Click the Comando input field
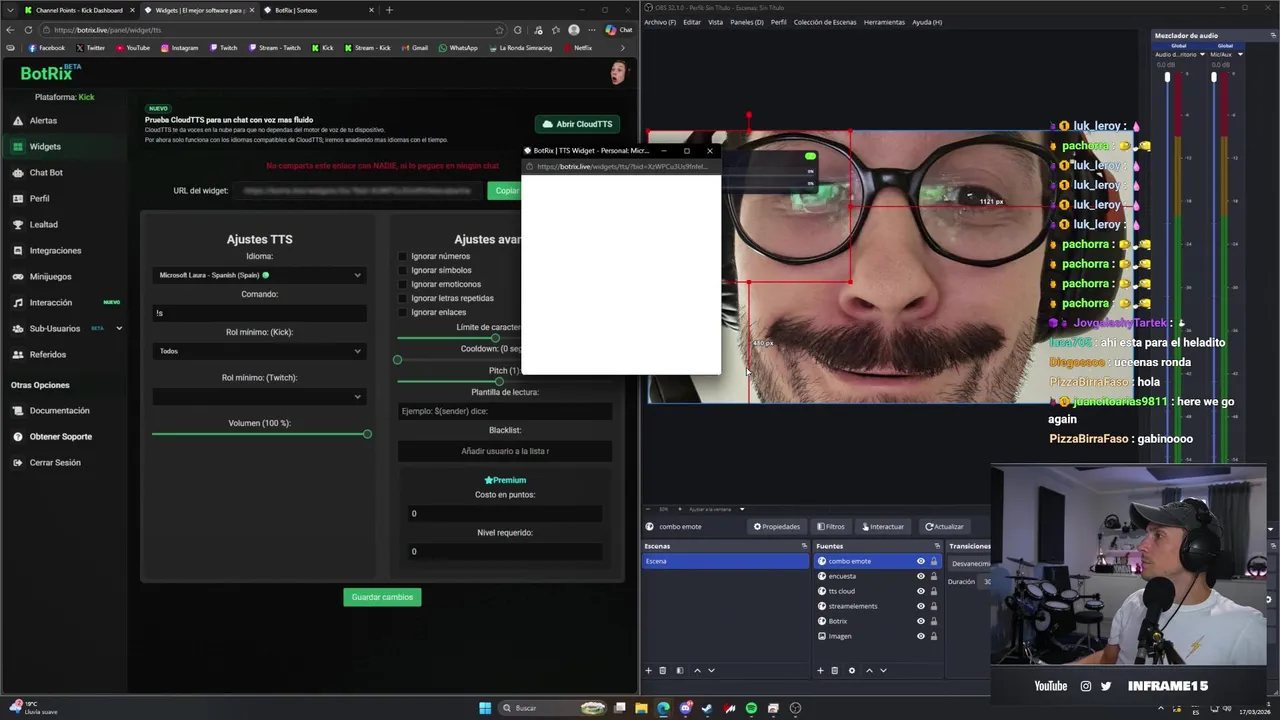The width and height of the screenshot is (1280, 720). click(260, 313)
